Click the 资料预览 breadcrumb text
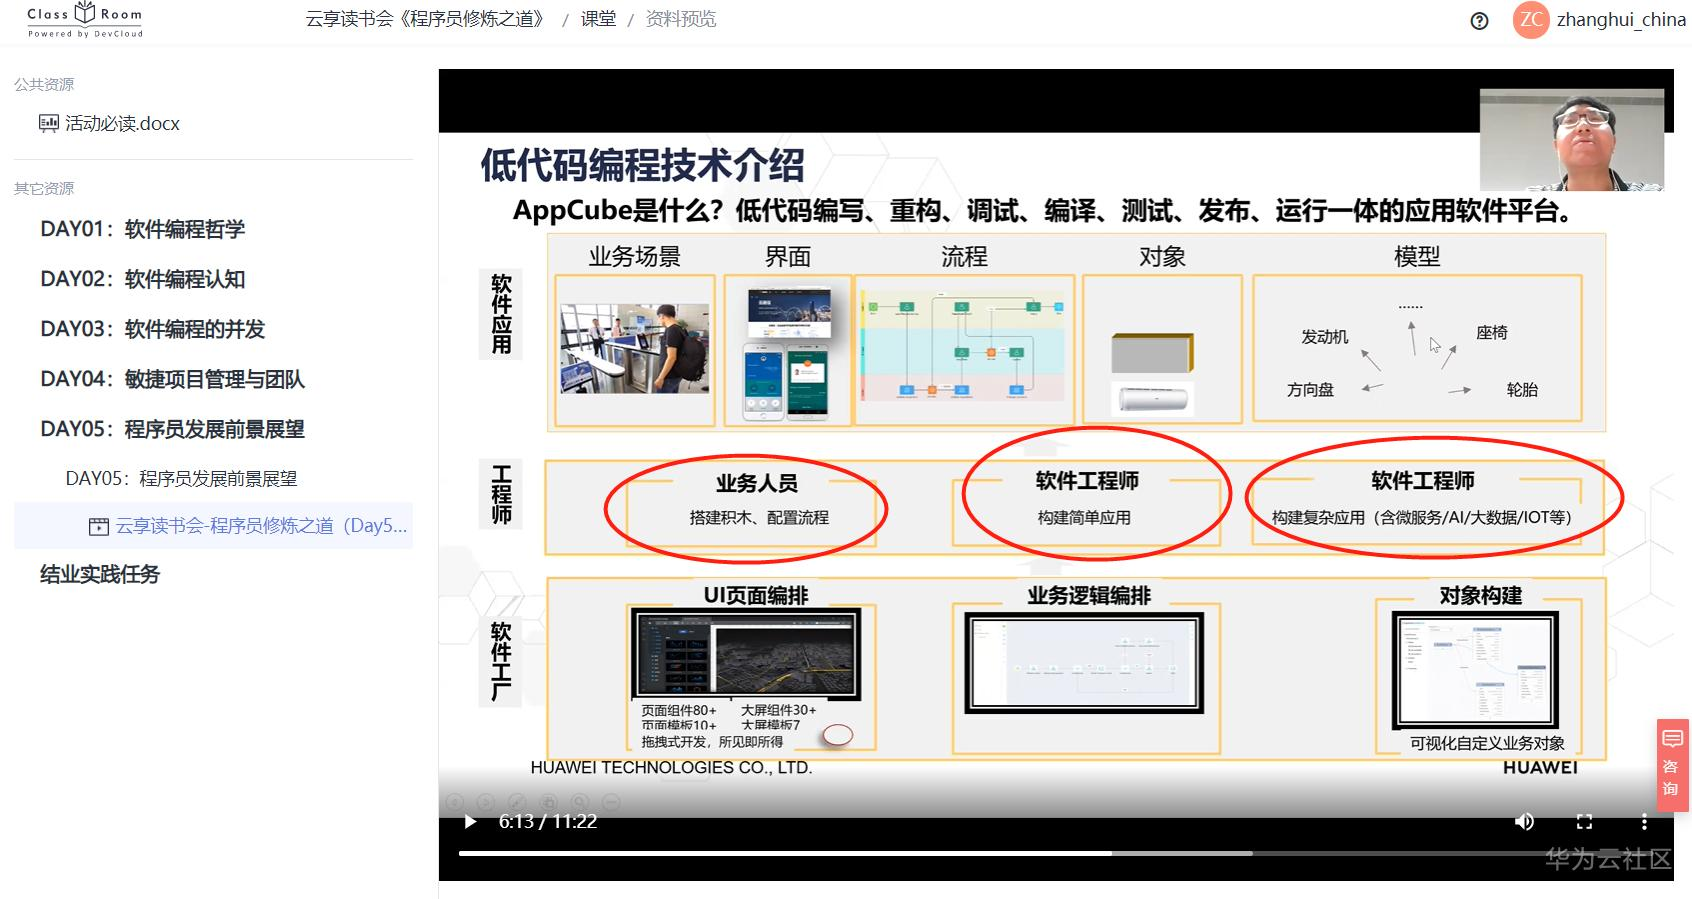 (x=681, y=19)
